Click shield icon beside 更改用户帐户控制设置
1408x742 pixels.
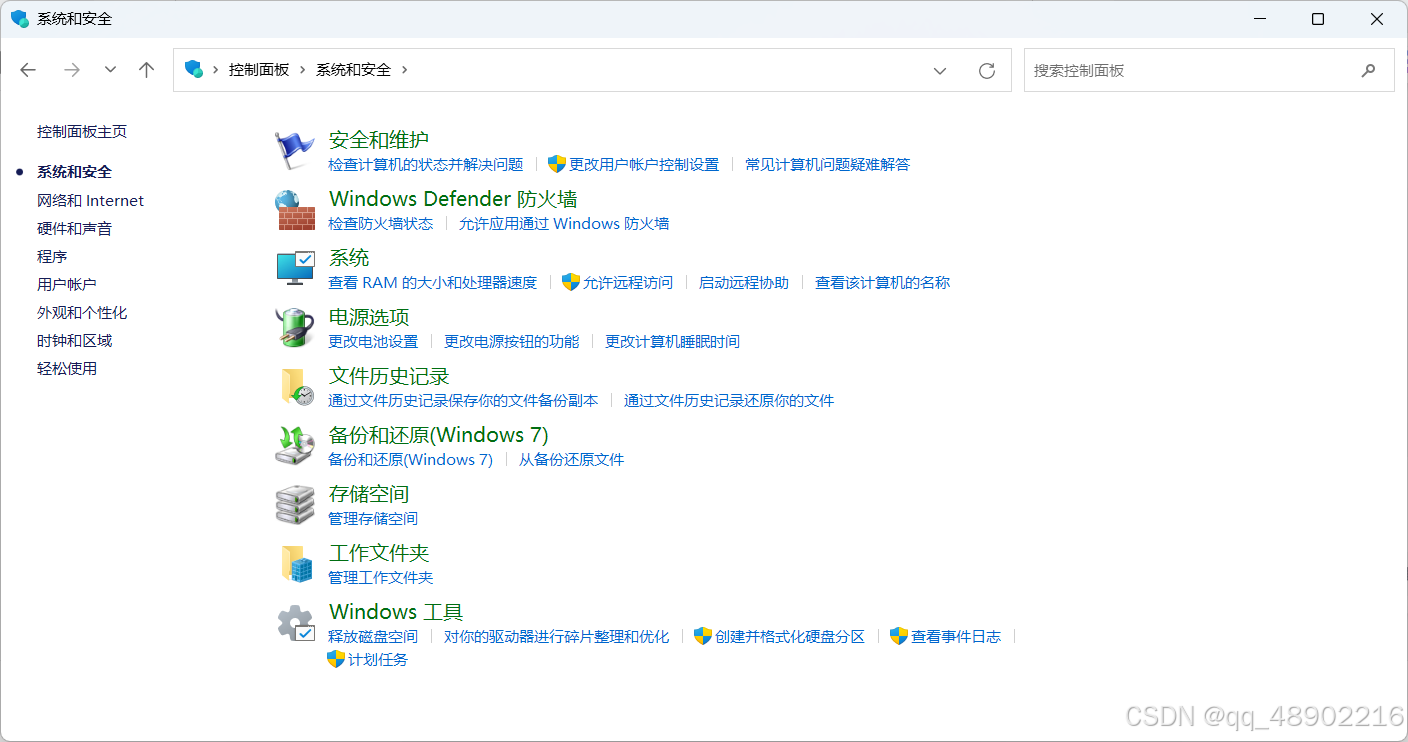point(557,164)
